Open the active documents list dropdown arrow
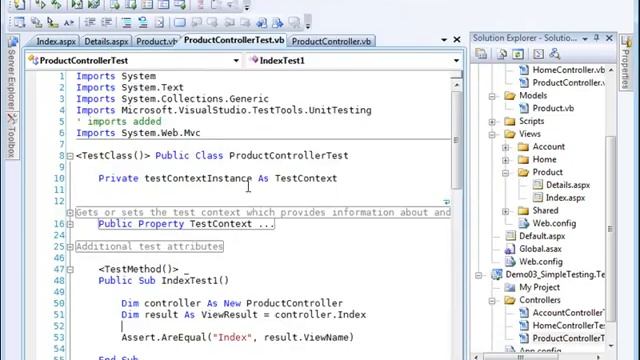The height and width of the screenshot is (360, 640). point(444,40)
